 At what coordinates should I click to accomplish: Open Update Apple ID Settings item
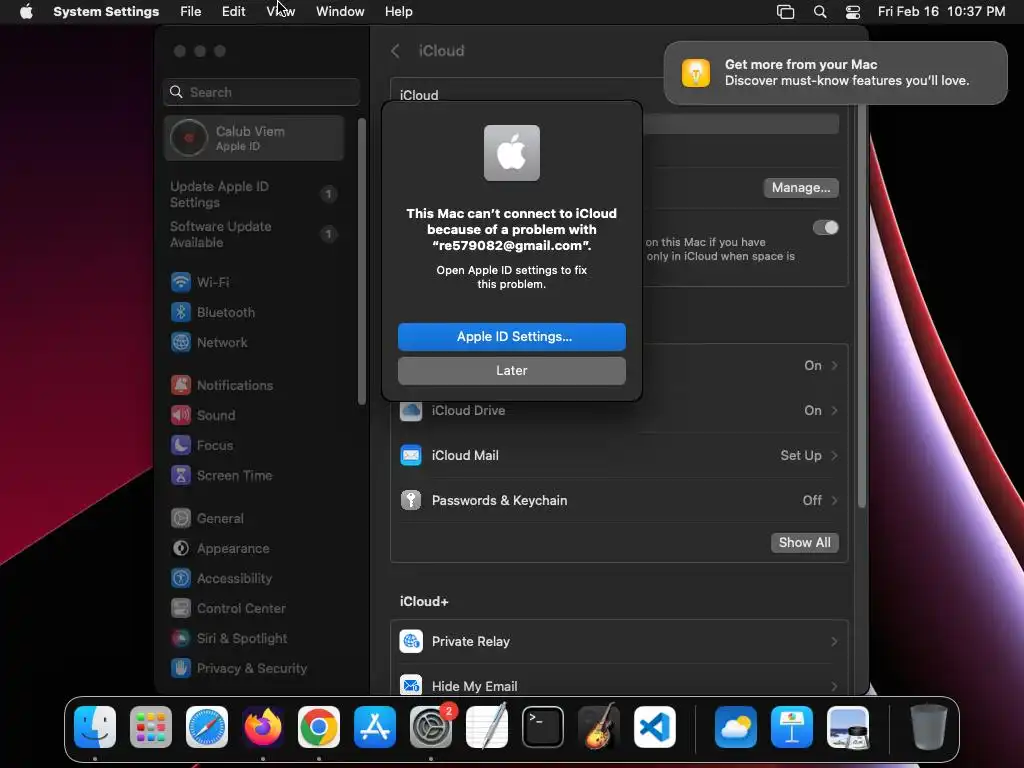[x=253, y=194]
